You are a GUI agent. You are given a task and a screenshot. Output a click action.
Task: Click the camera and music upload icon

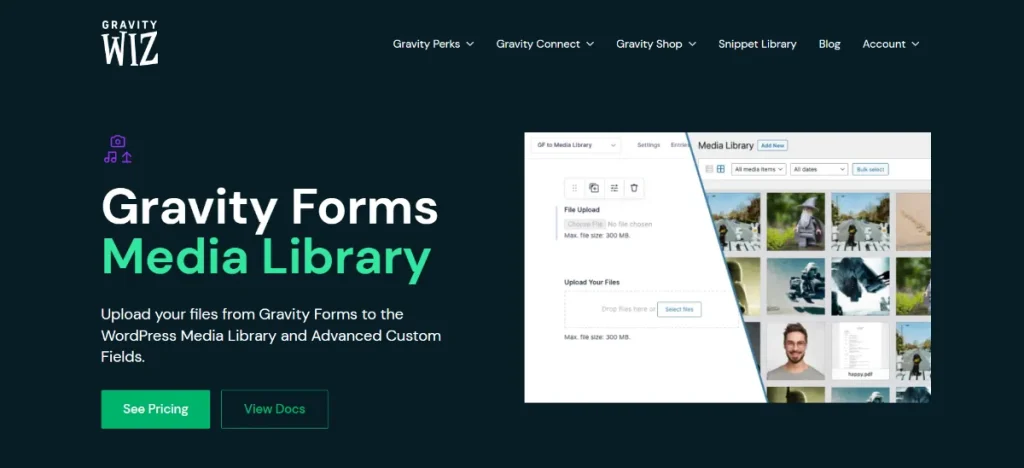118,149
